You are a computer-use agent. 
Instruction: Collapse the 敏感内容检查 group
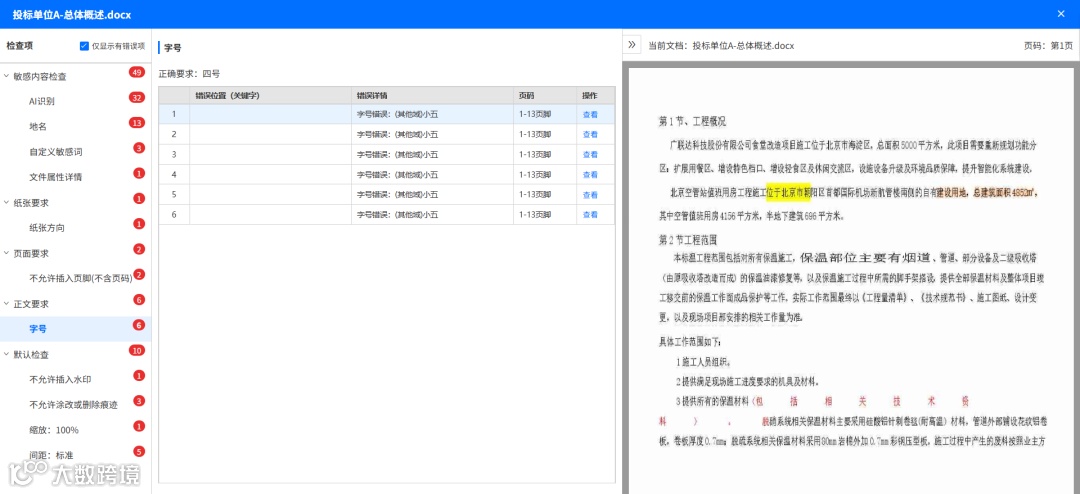click(7, 76)
